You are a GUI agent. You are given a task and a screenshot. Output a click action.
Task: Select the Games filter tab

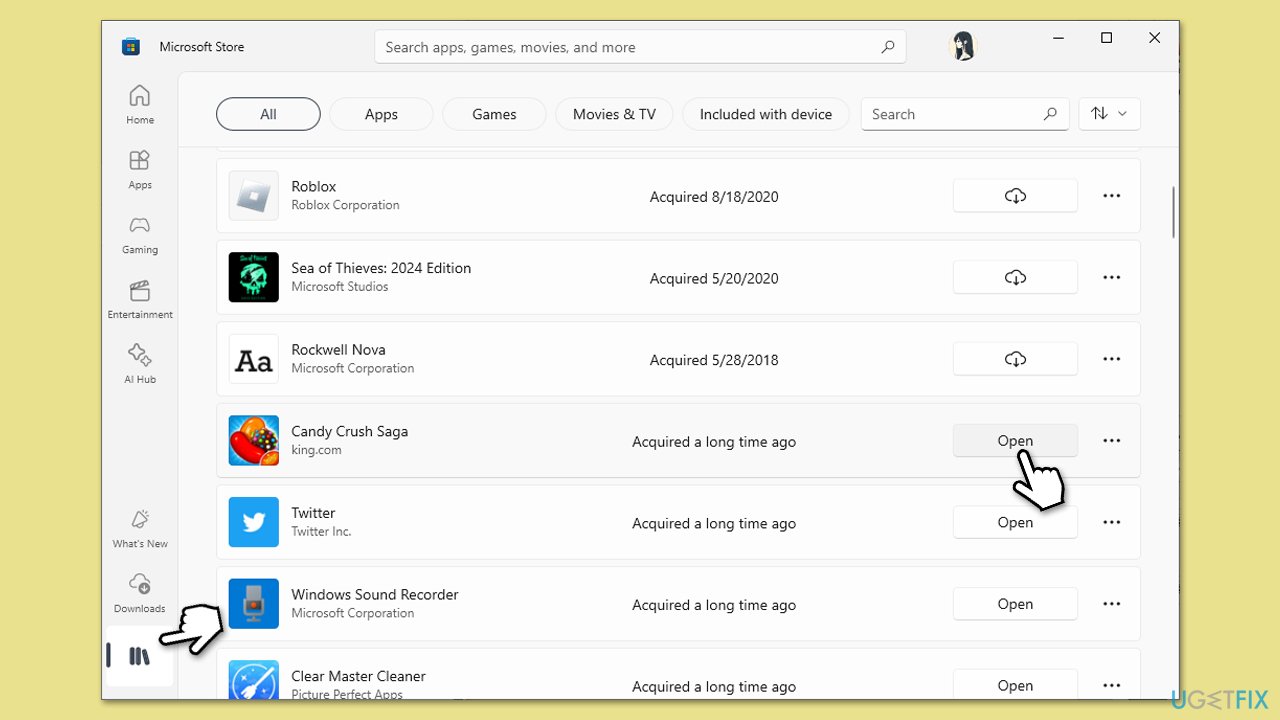click(494, 114)
